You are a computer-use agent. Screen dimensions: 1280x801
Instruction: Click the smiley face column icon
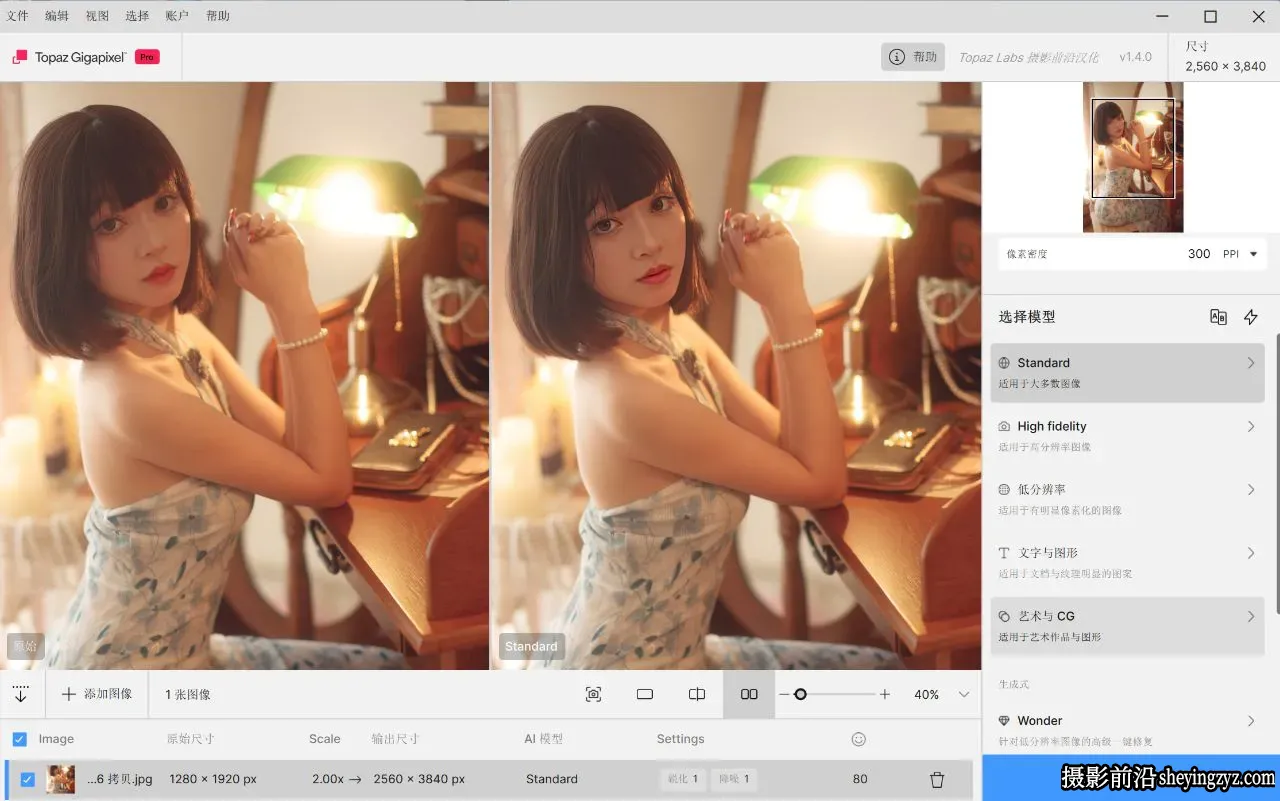tap(858, 739)
